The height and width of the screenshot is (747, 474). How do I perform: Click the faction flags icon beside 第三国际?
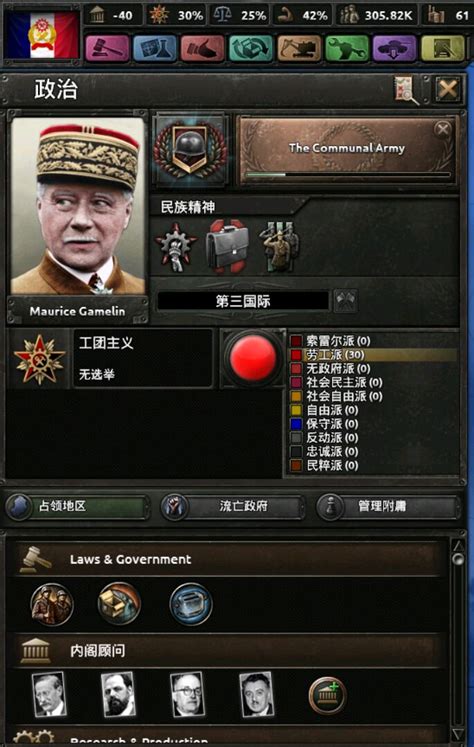coord(345,301)
